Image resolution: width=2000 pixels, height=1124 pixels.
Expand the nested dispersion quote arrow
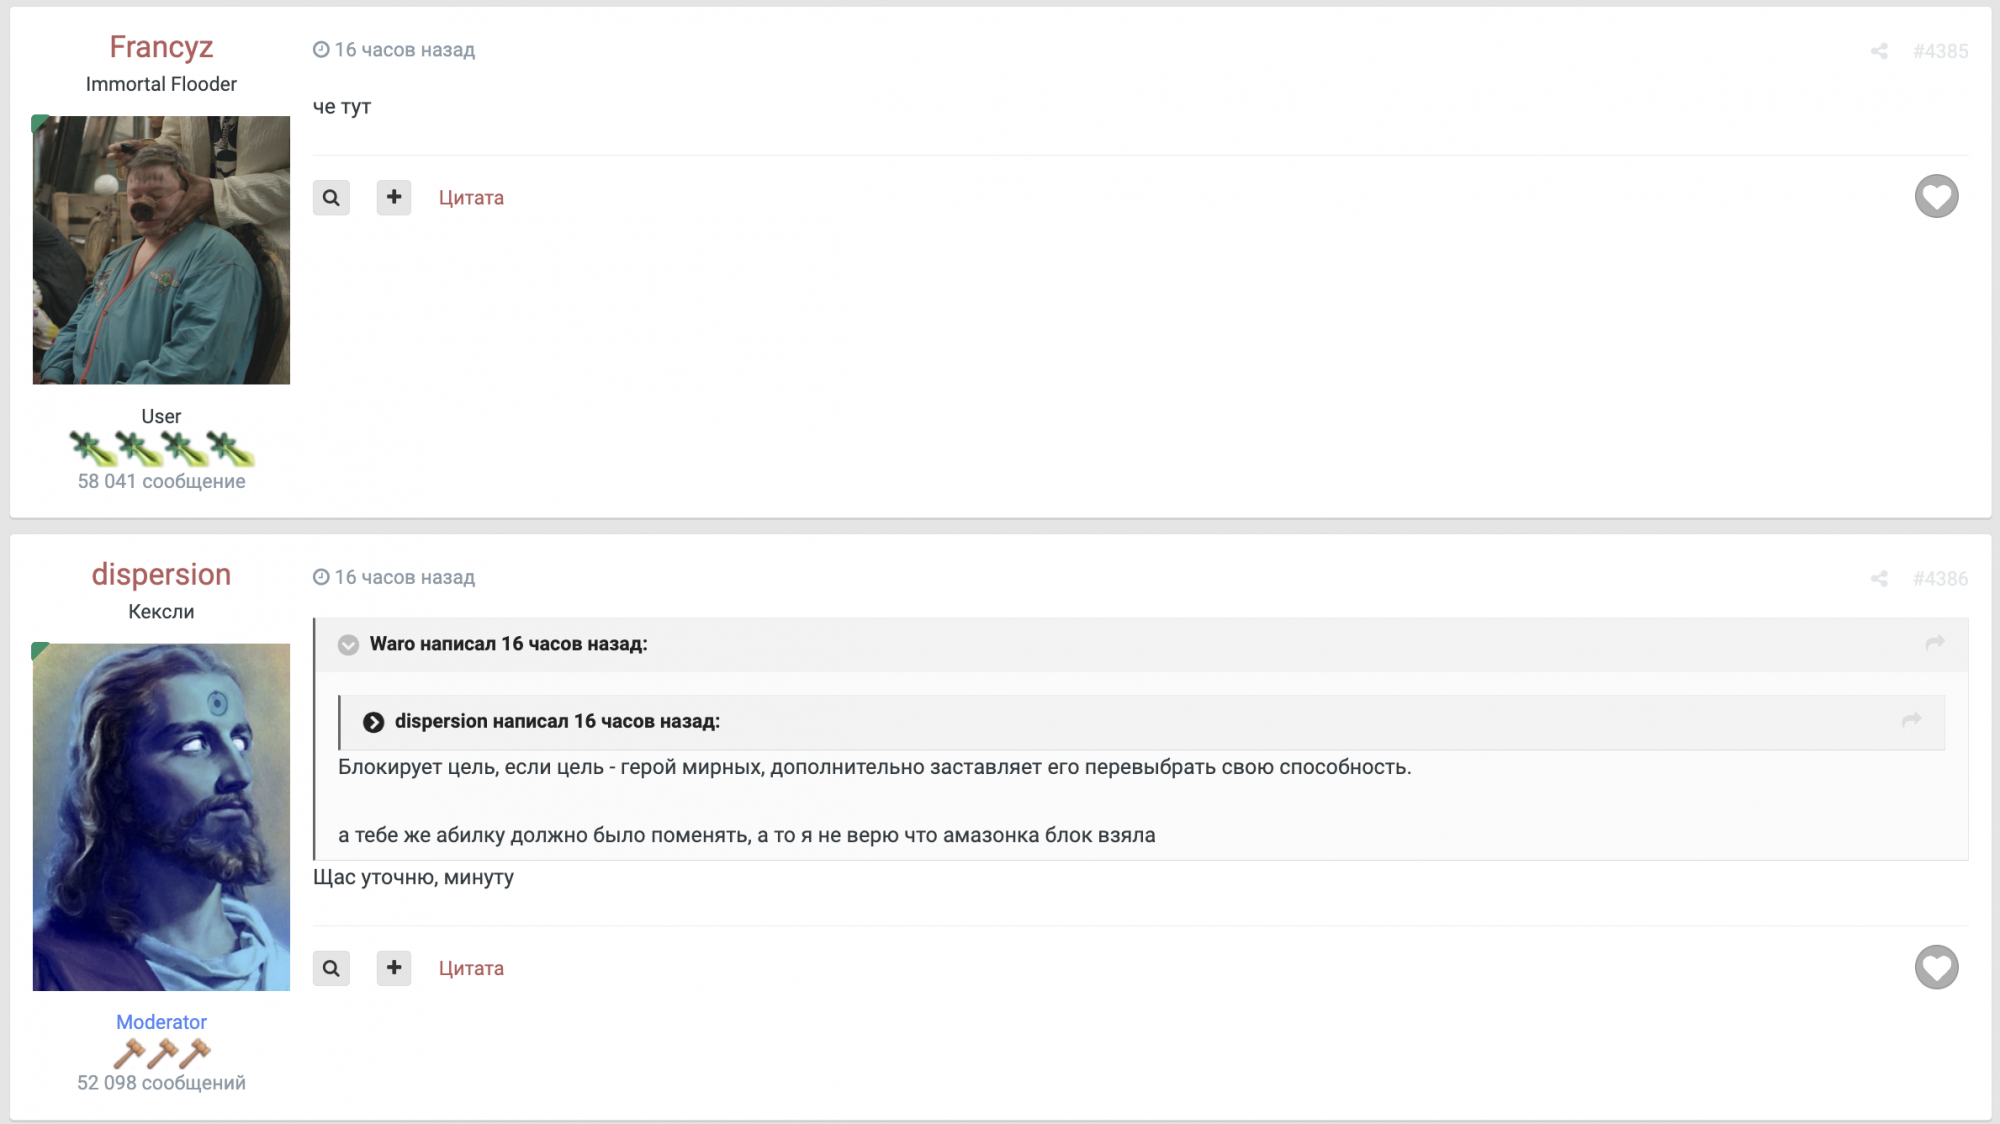[x=373, y=722]
